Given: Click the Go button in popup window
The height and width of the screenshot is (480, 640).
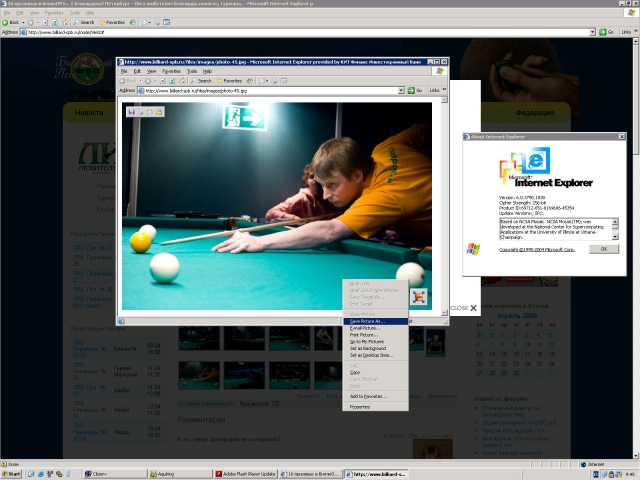Looking at the screenshot, I should pyautogui.click(x=411, y=90).
